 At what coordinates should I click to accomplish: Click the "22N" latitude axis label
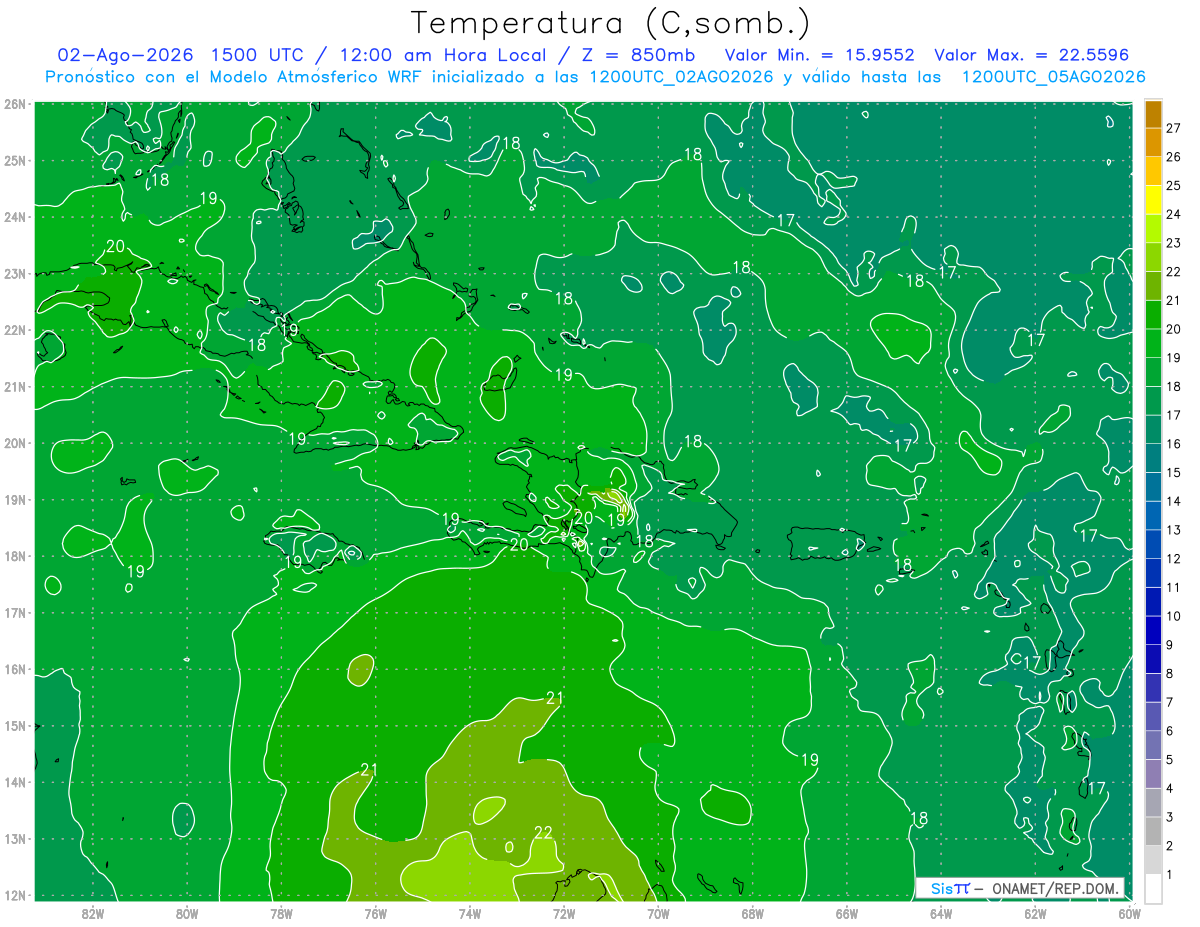(x=14, y=330)
